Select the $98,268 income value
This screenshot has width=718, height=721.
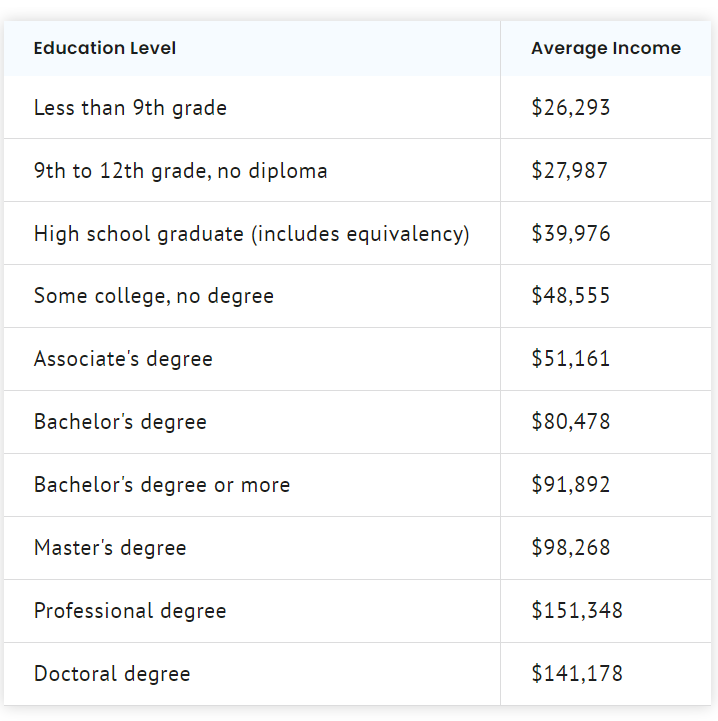(570, 548)
